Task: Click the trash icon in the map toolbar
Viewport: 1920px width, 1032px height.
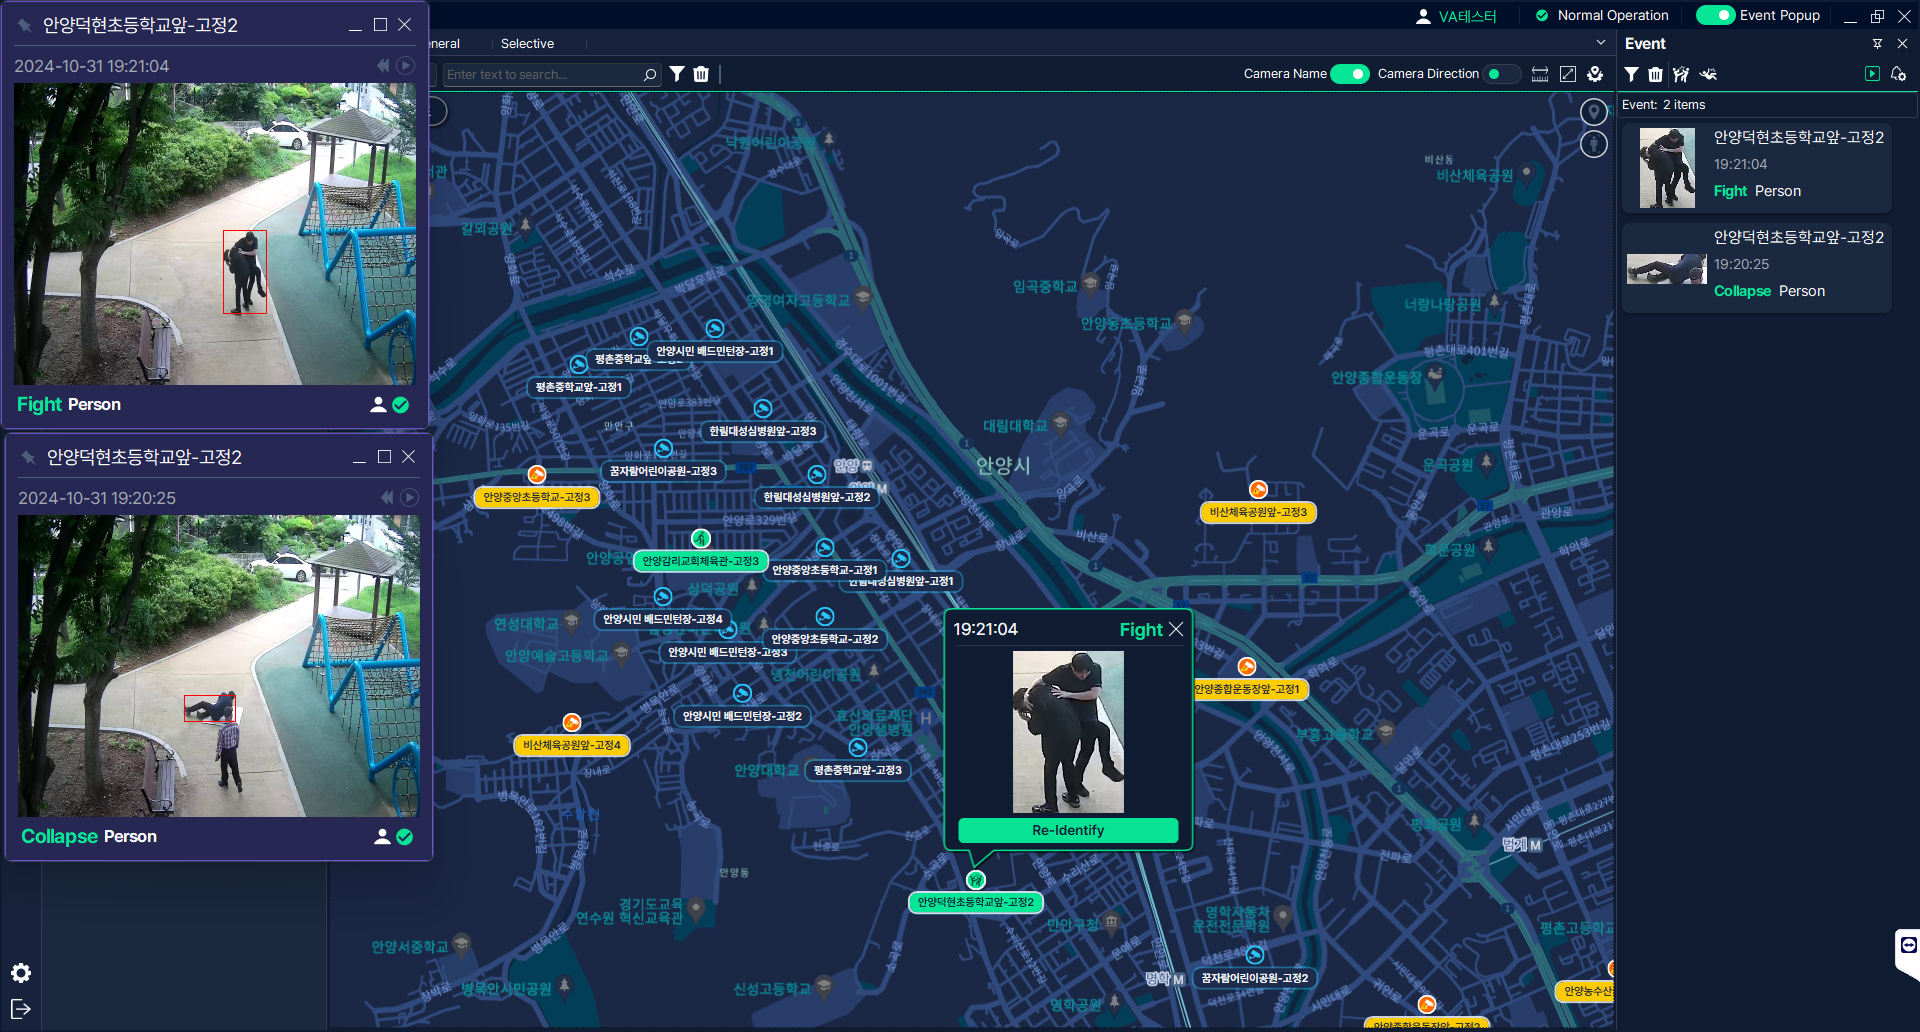Action: click(x=701, y=74)
